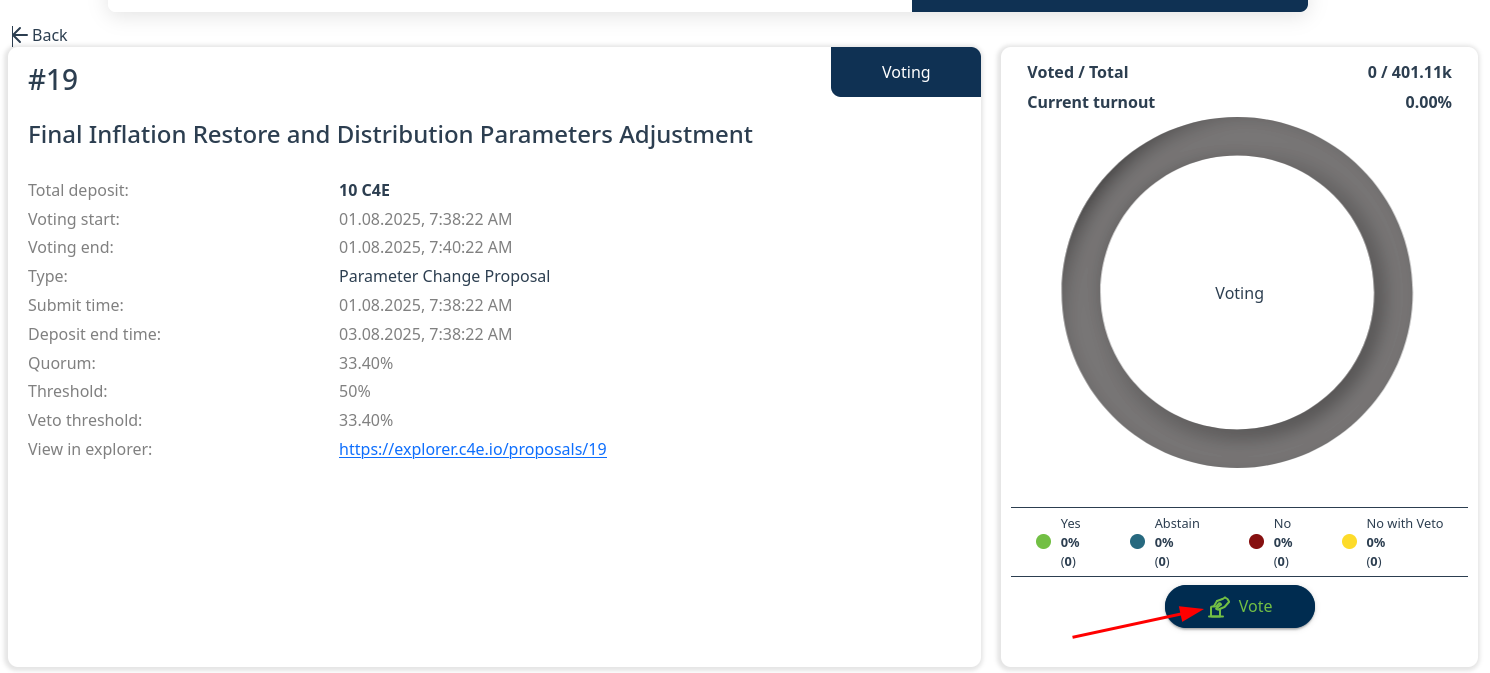Click the 0.00% current turnout value
Viewport: 1490px width, 673px height.
pos(1428,102)
